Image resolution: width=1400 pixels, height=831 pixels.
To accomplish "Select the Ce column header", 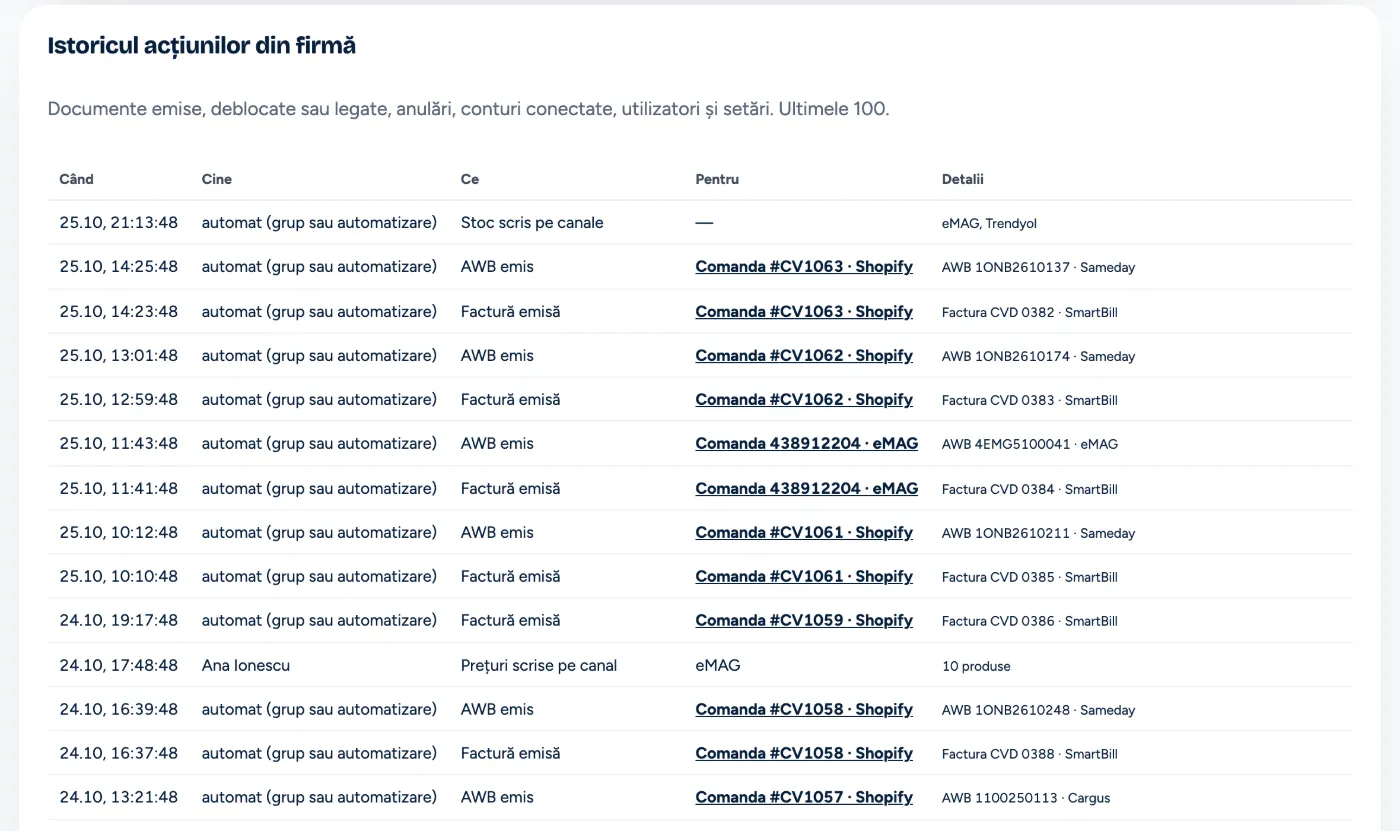I will pyautogui.click(x=470, y=179).
